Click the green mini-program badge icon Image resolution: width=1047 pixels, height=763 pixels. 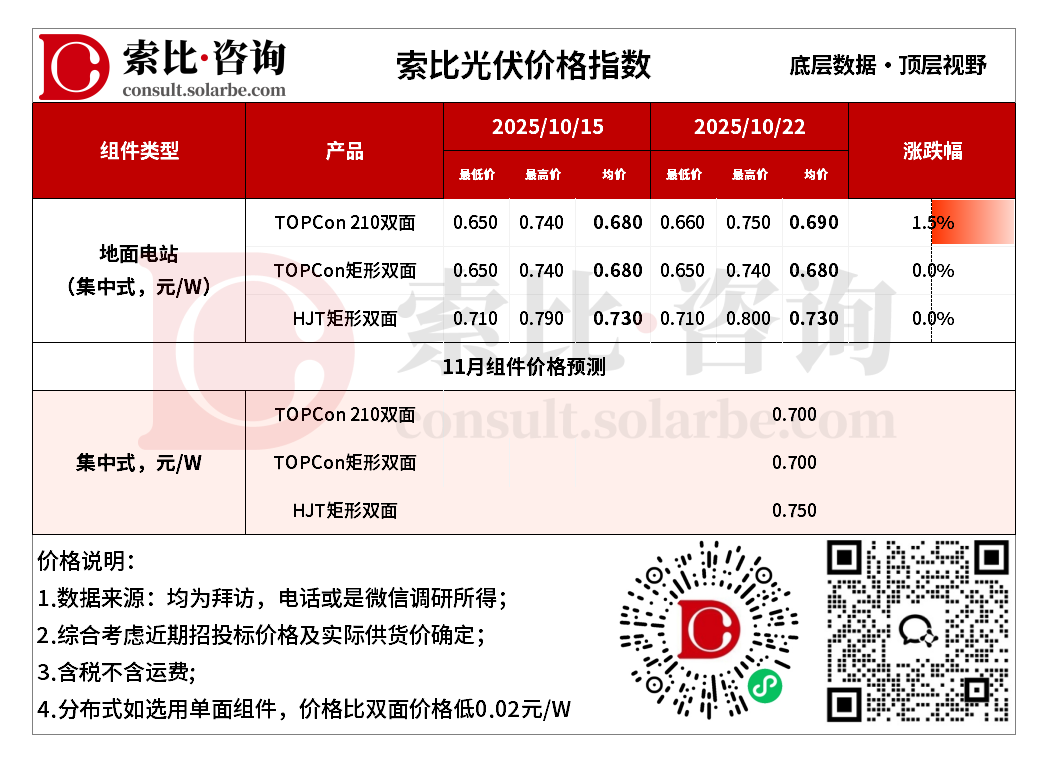pos(765,686)
